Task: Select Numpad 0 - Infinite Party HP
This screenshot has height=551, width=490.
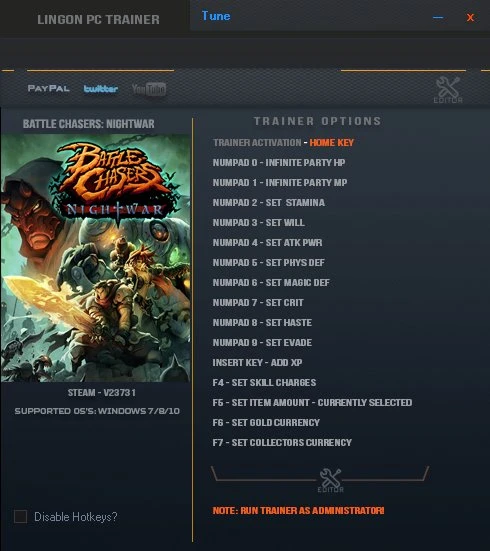Action: (x=279, y=163)
